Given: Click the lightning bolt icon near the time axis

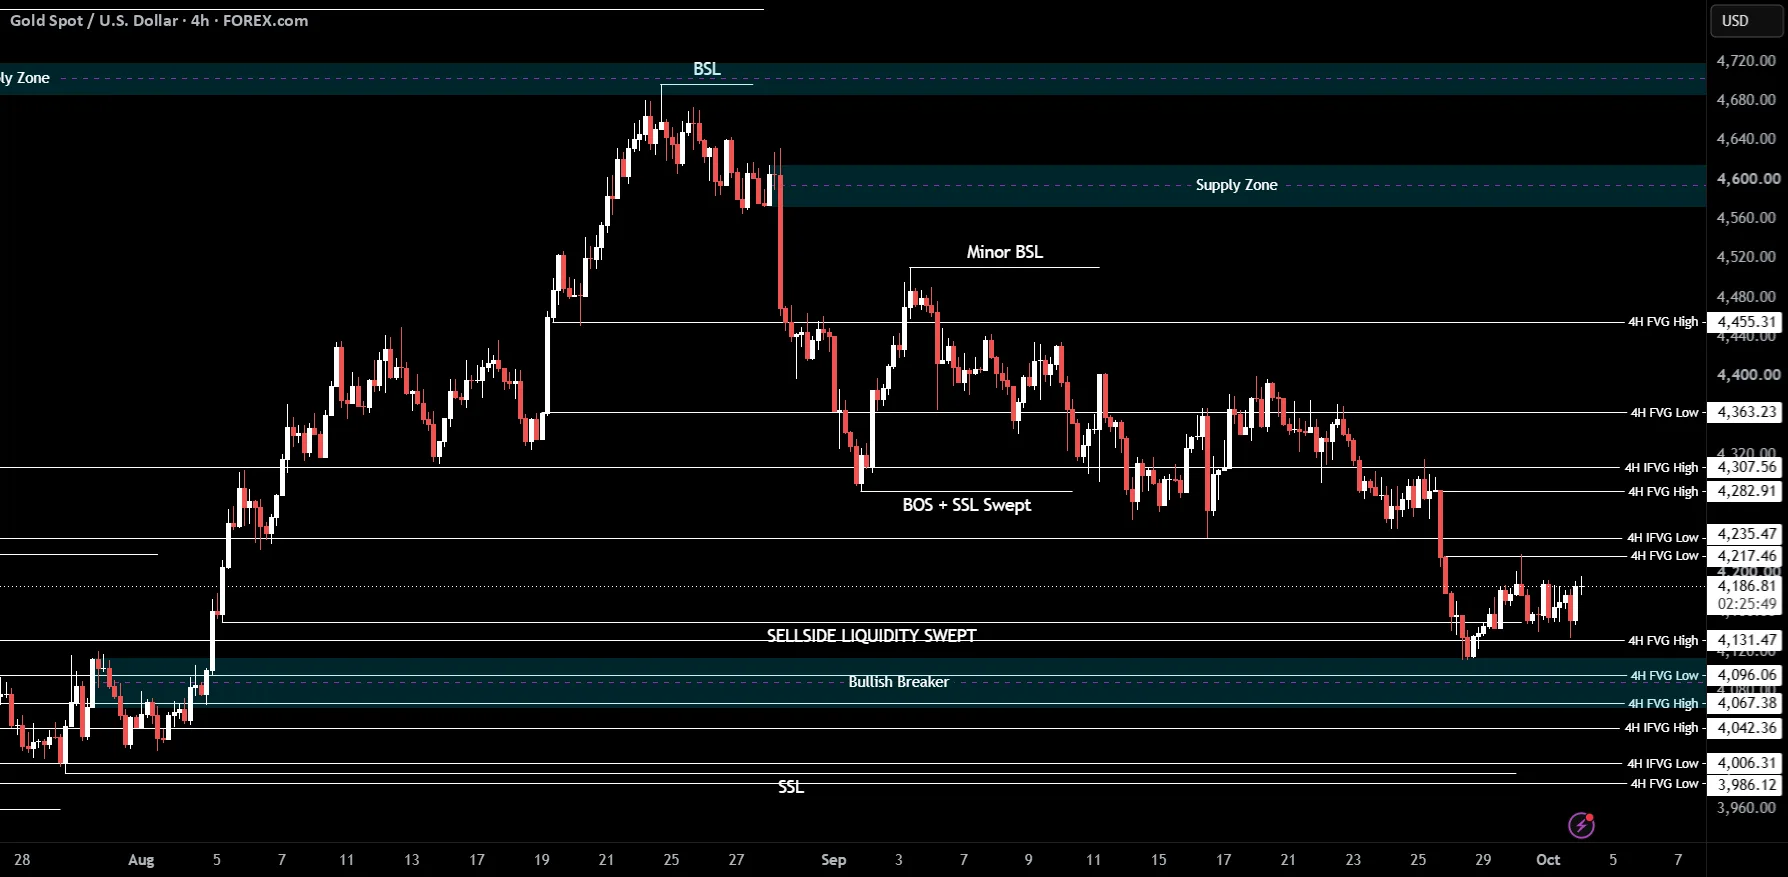Looking at the screenshot, I should [x=1581, y=825].
